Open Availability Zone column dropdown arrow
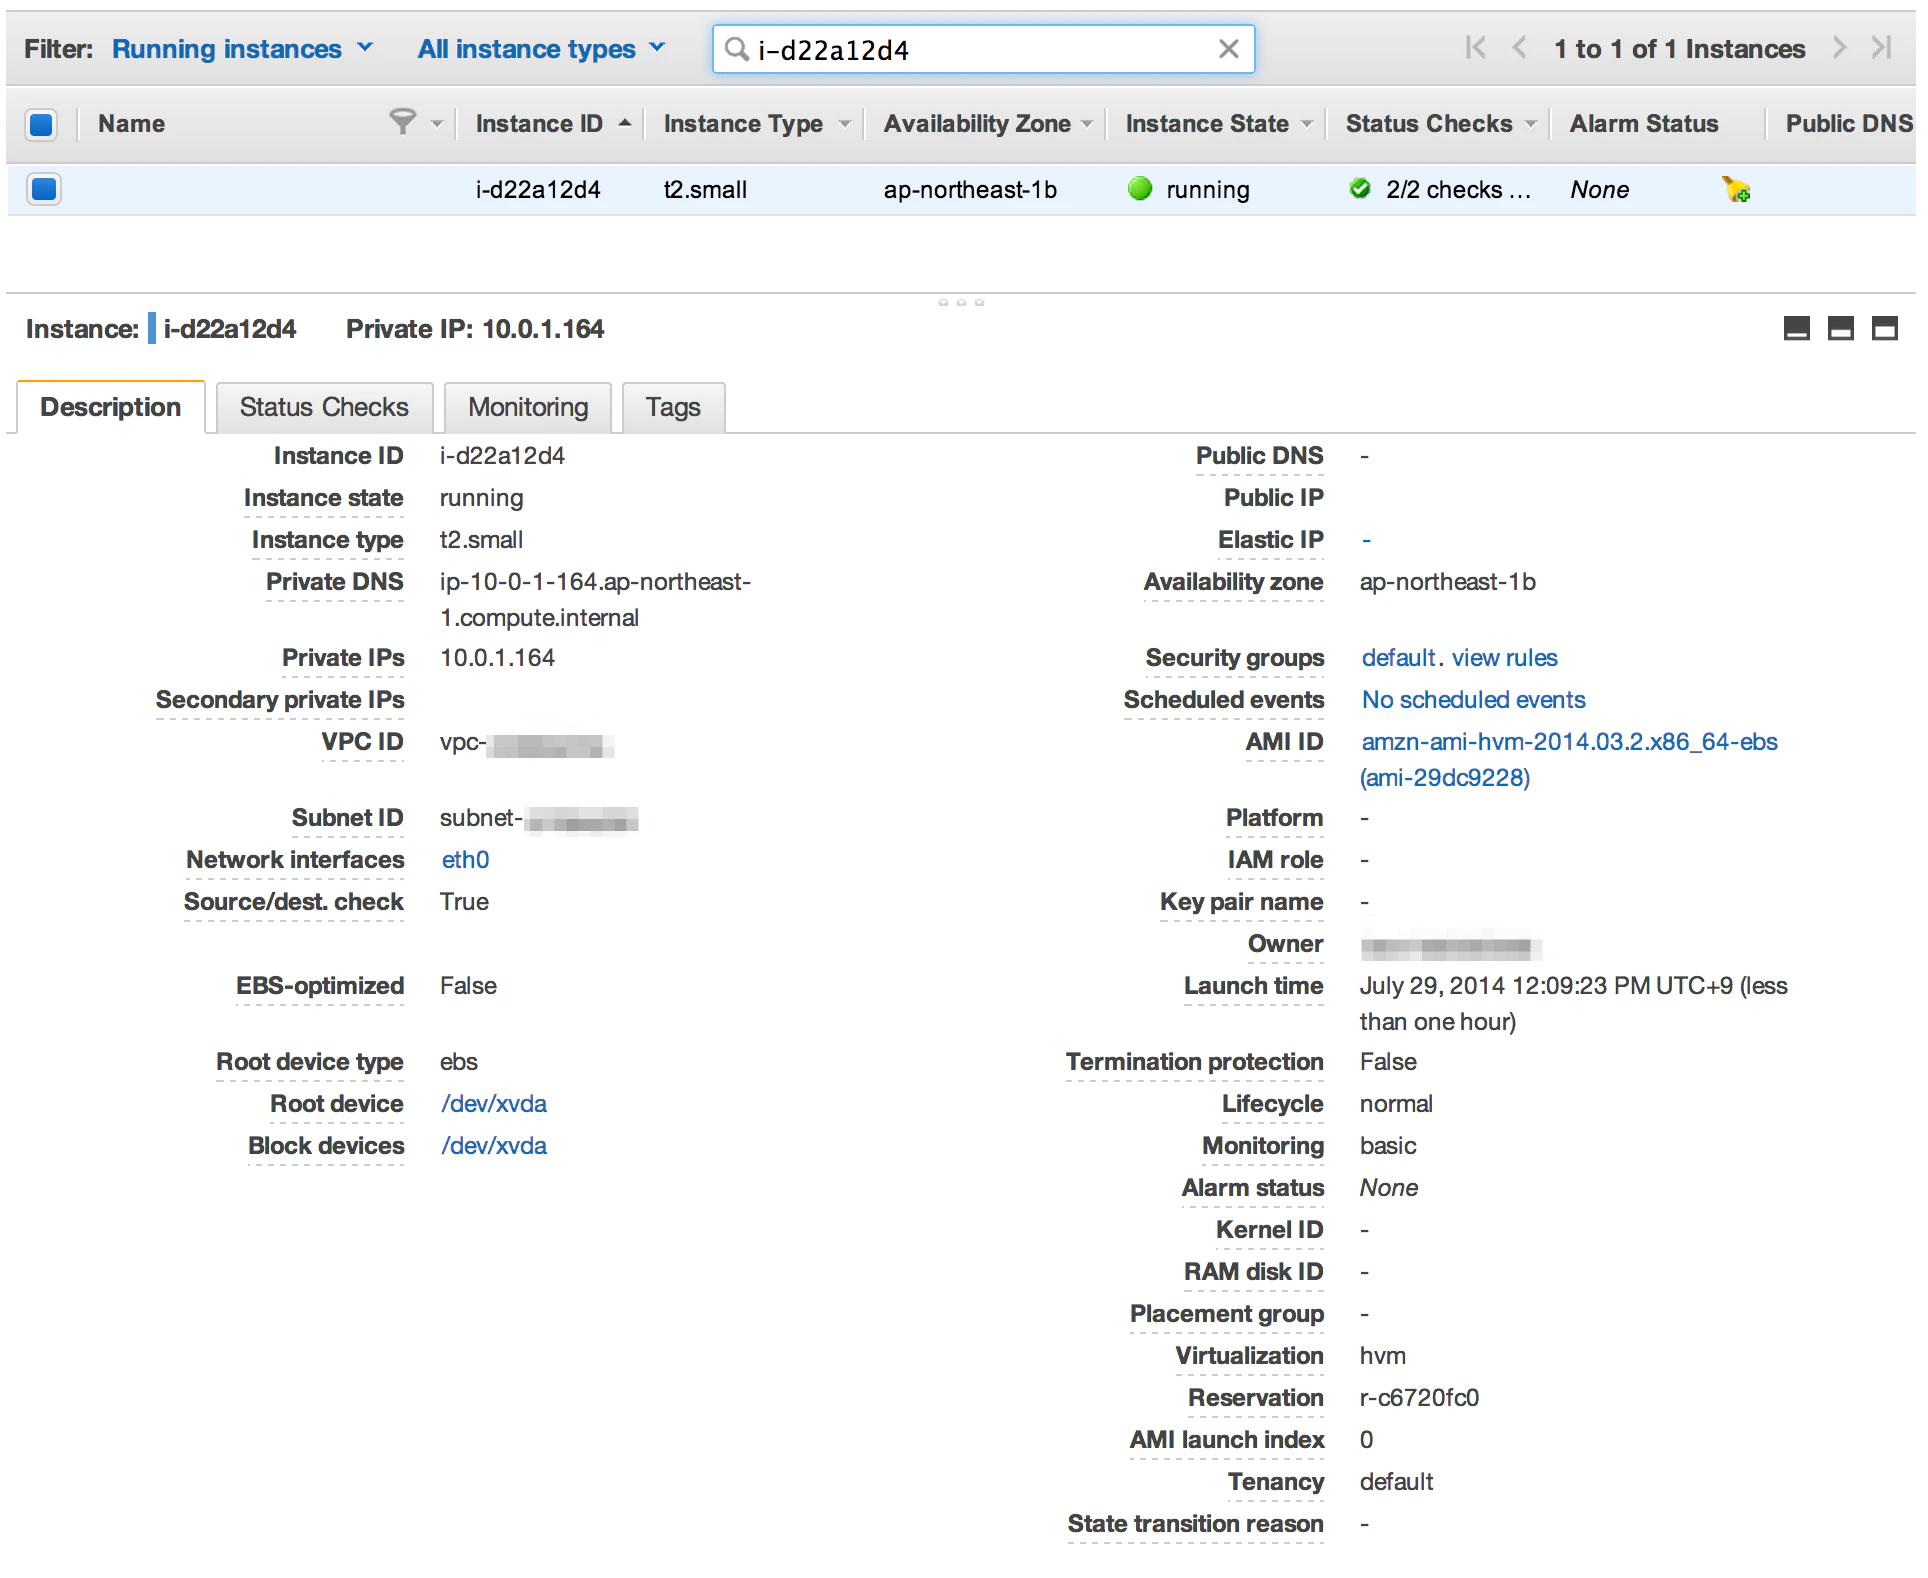Viewport: 1928px width, 1578px height. 1086,124
